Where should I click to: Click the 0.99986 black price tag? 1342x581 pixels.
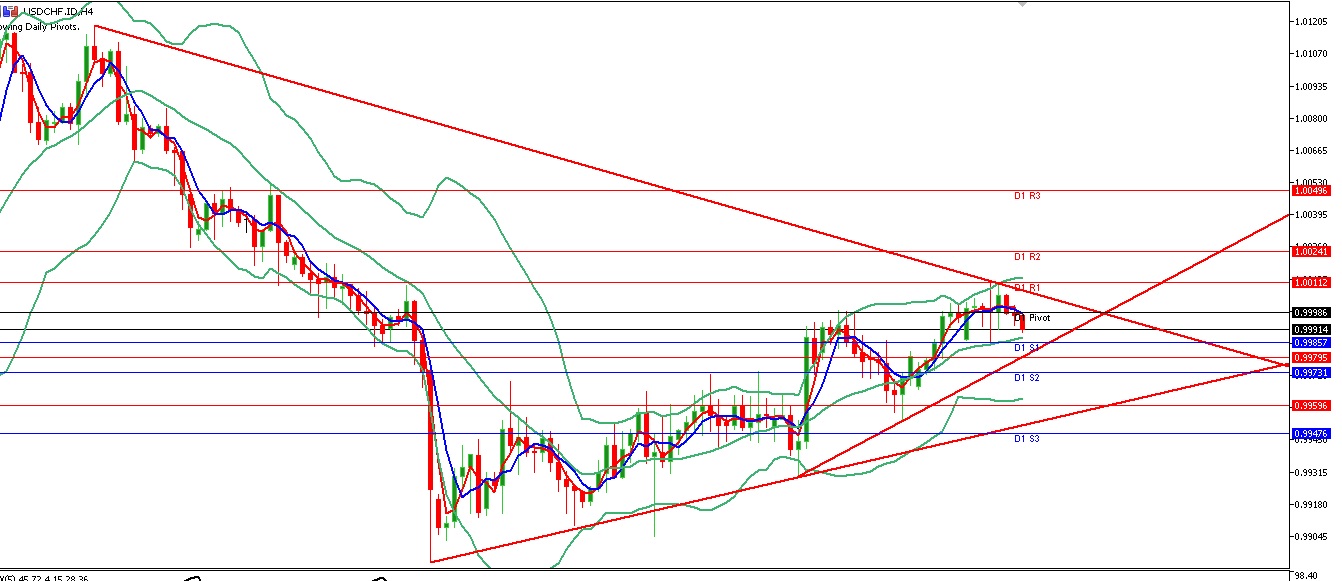pos(1309,313)
